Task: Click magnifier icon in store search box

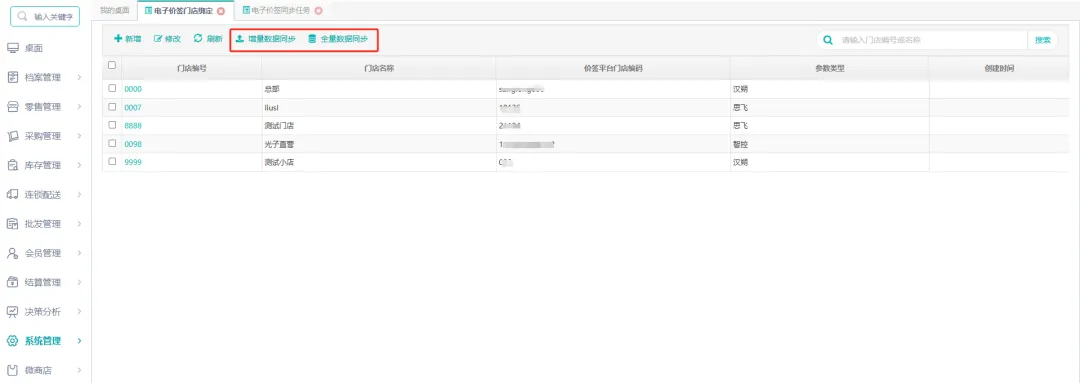Action: coord(828,40)
